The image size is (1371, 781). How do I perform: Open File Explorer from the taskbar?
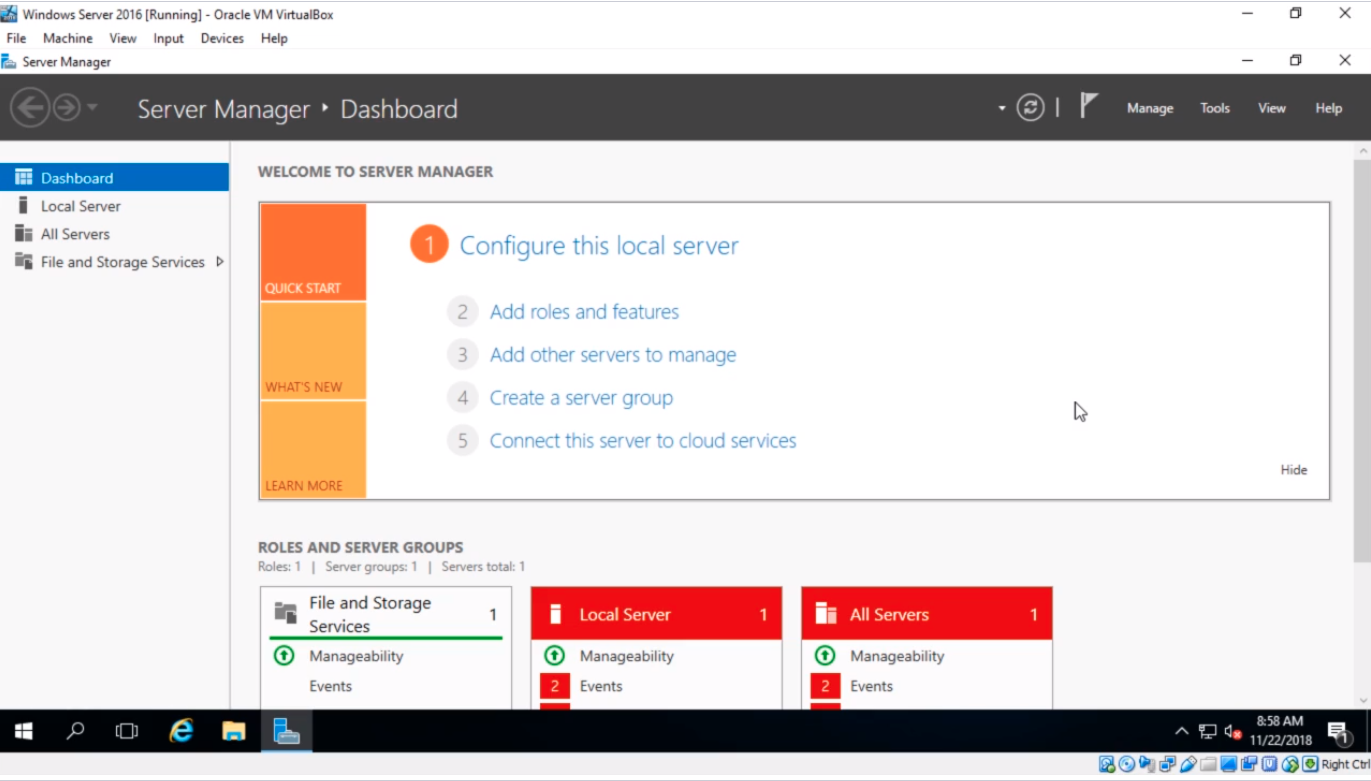tap(234, 731)
